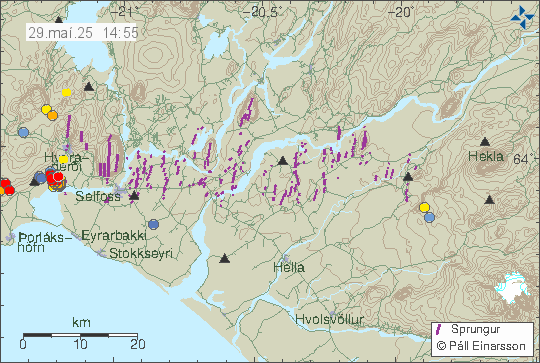Viewport: 540px width, 363px height.
Task: Click the © Páll Einarsson credit
Action: point(481,345)
